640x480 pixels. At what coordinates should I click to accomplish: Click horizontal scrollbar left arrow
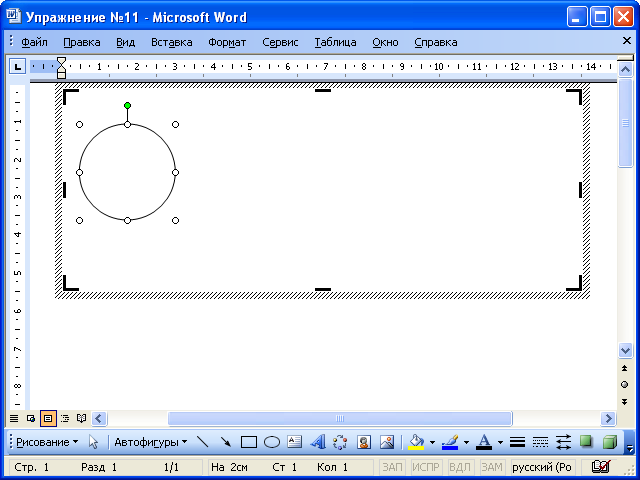pyautogui.click(x=99, y=418)
